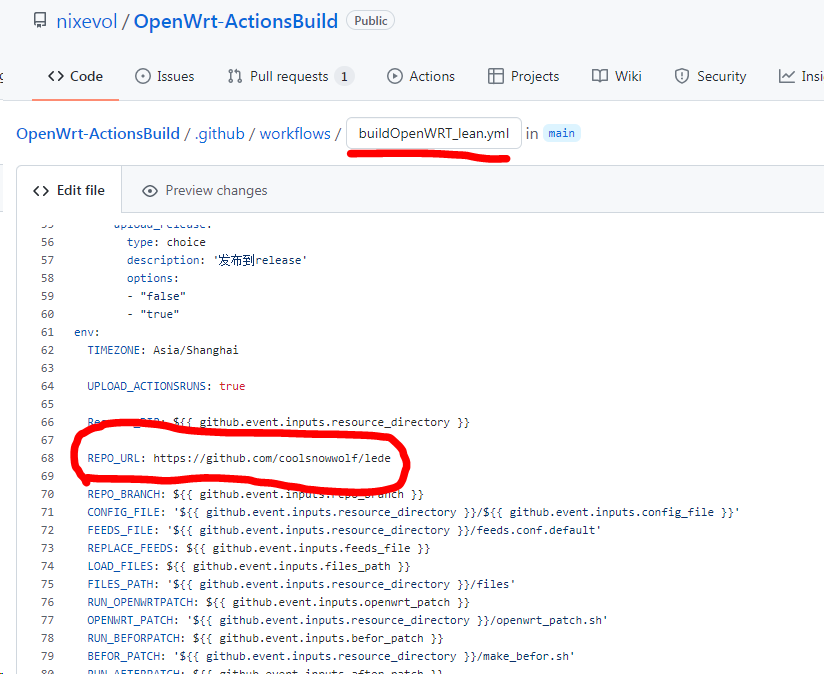Click the FEEDS_FILE feeds.conf.default line

pyautogui.click(x=344, y=530)
